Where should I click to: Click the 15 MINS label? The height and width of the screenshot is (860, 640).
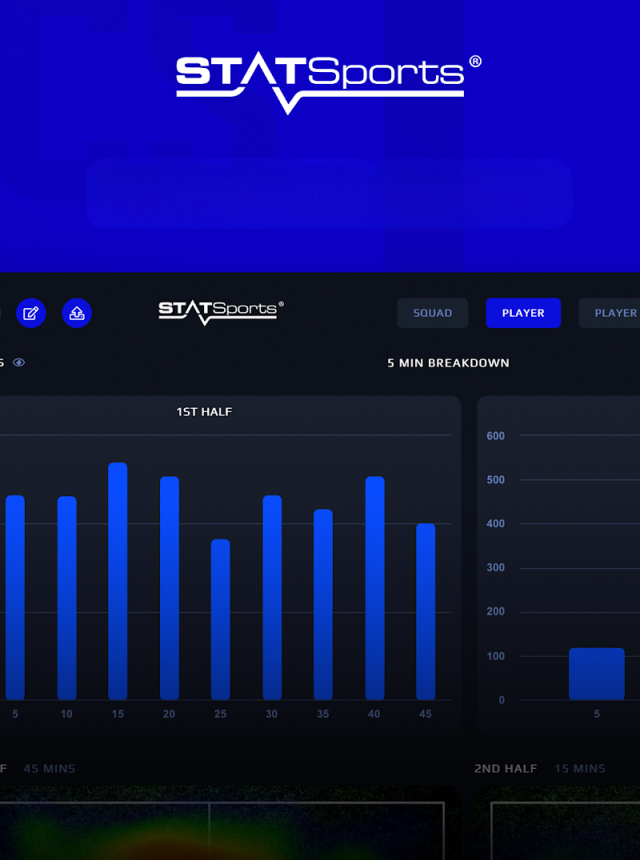point(580,768)
